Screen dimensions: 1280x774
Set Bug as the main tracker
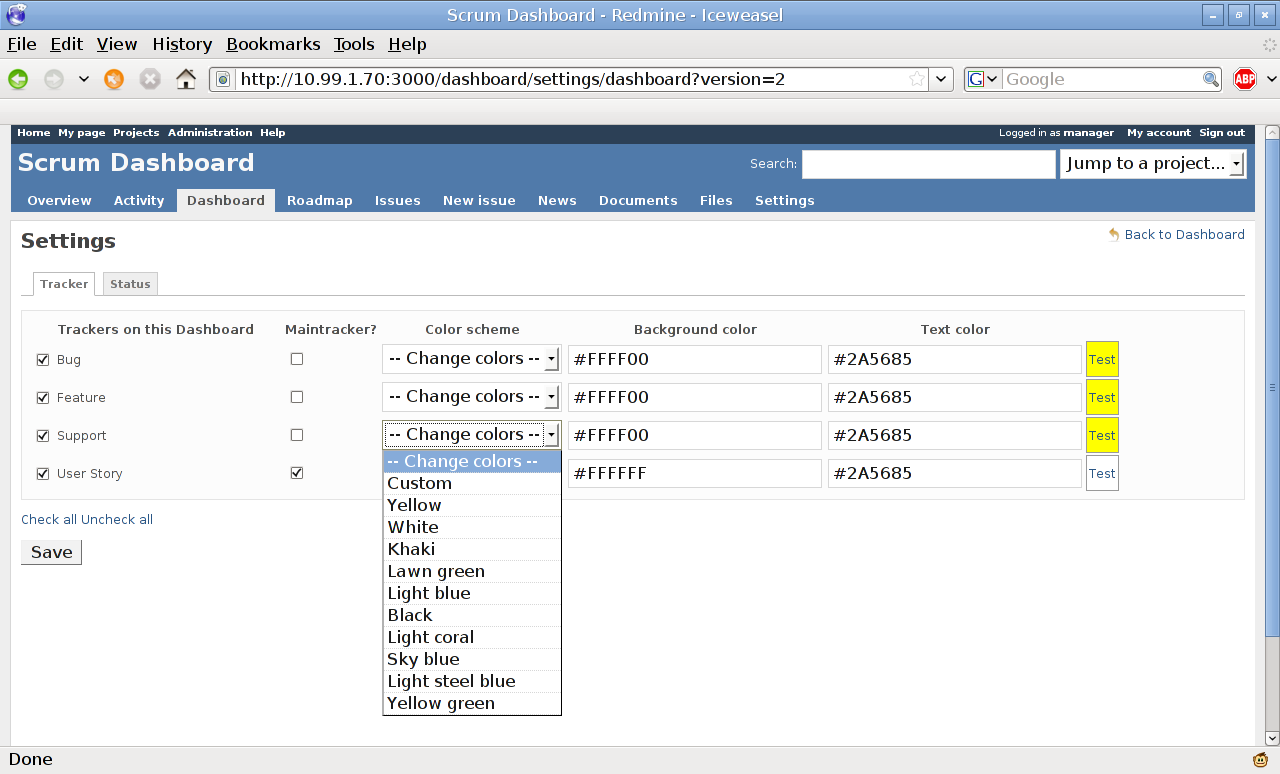pyautogui.click(x=297, y=359)
